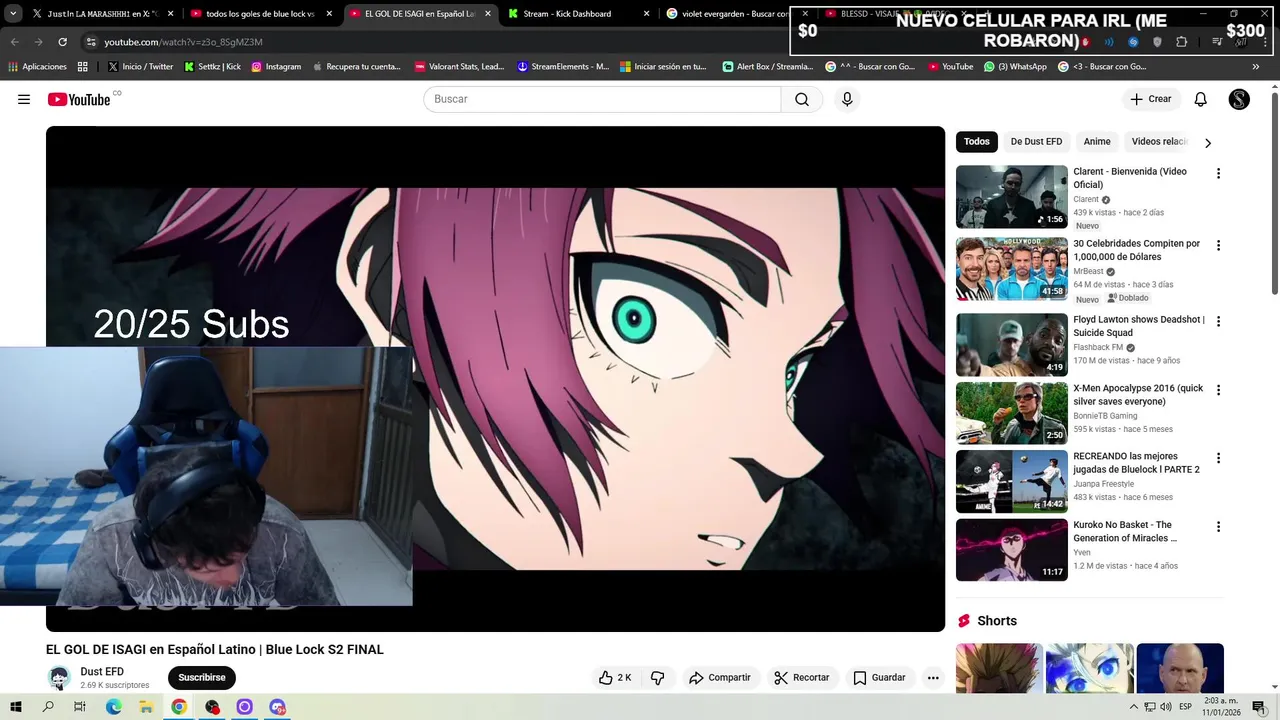The width and height of the screenshot is (1280, 720).
Task: Click the page vertical scrollbar
Action: [x=1275, y=192]
